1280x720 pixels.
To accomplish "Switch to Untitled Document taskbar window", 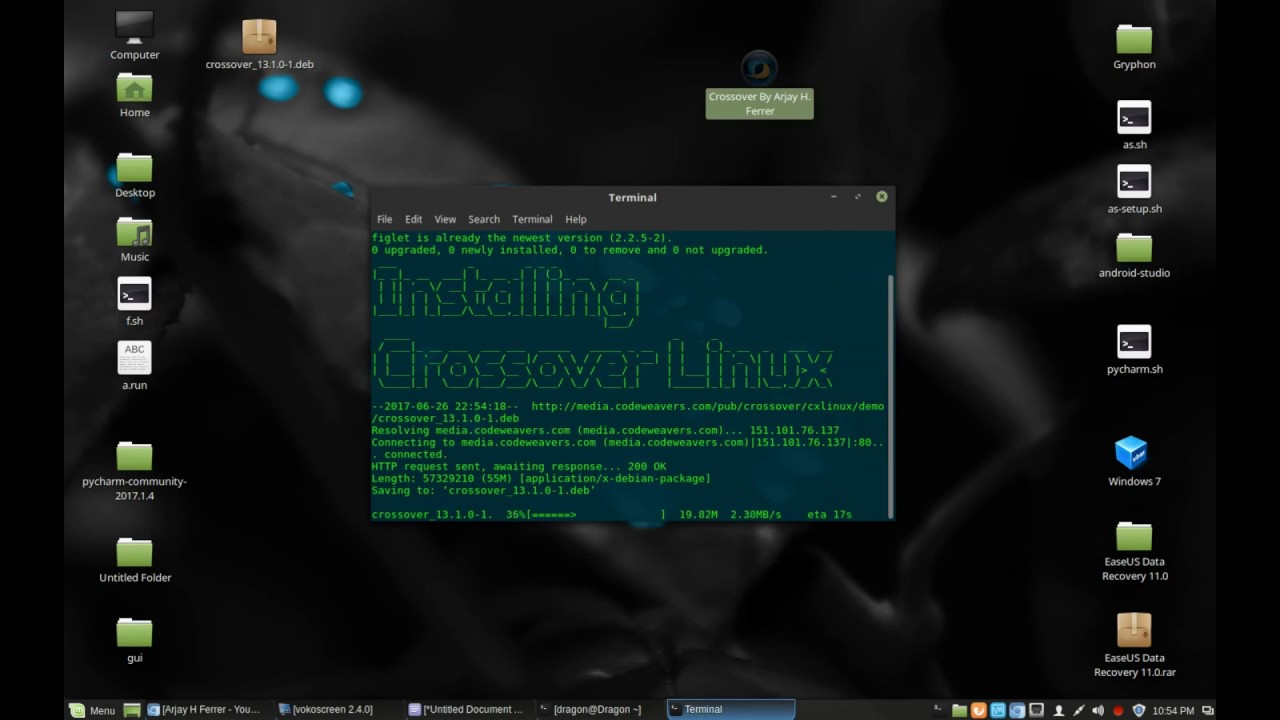I will click(x=467, y=709).
